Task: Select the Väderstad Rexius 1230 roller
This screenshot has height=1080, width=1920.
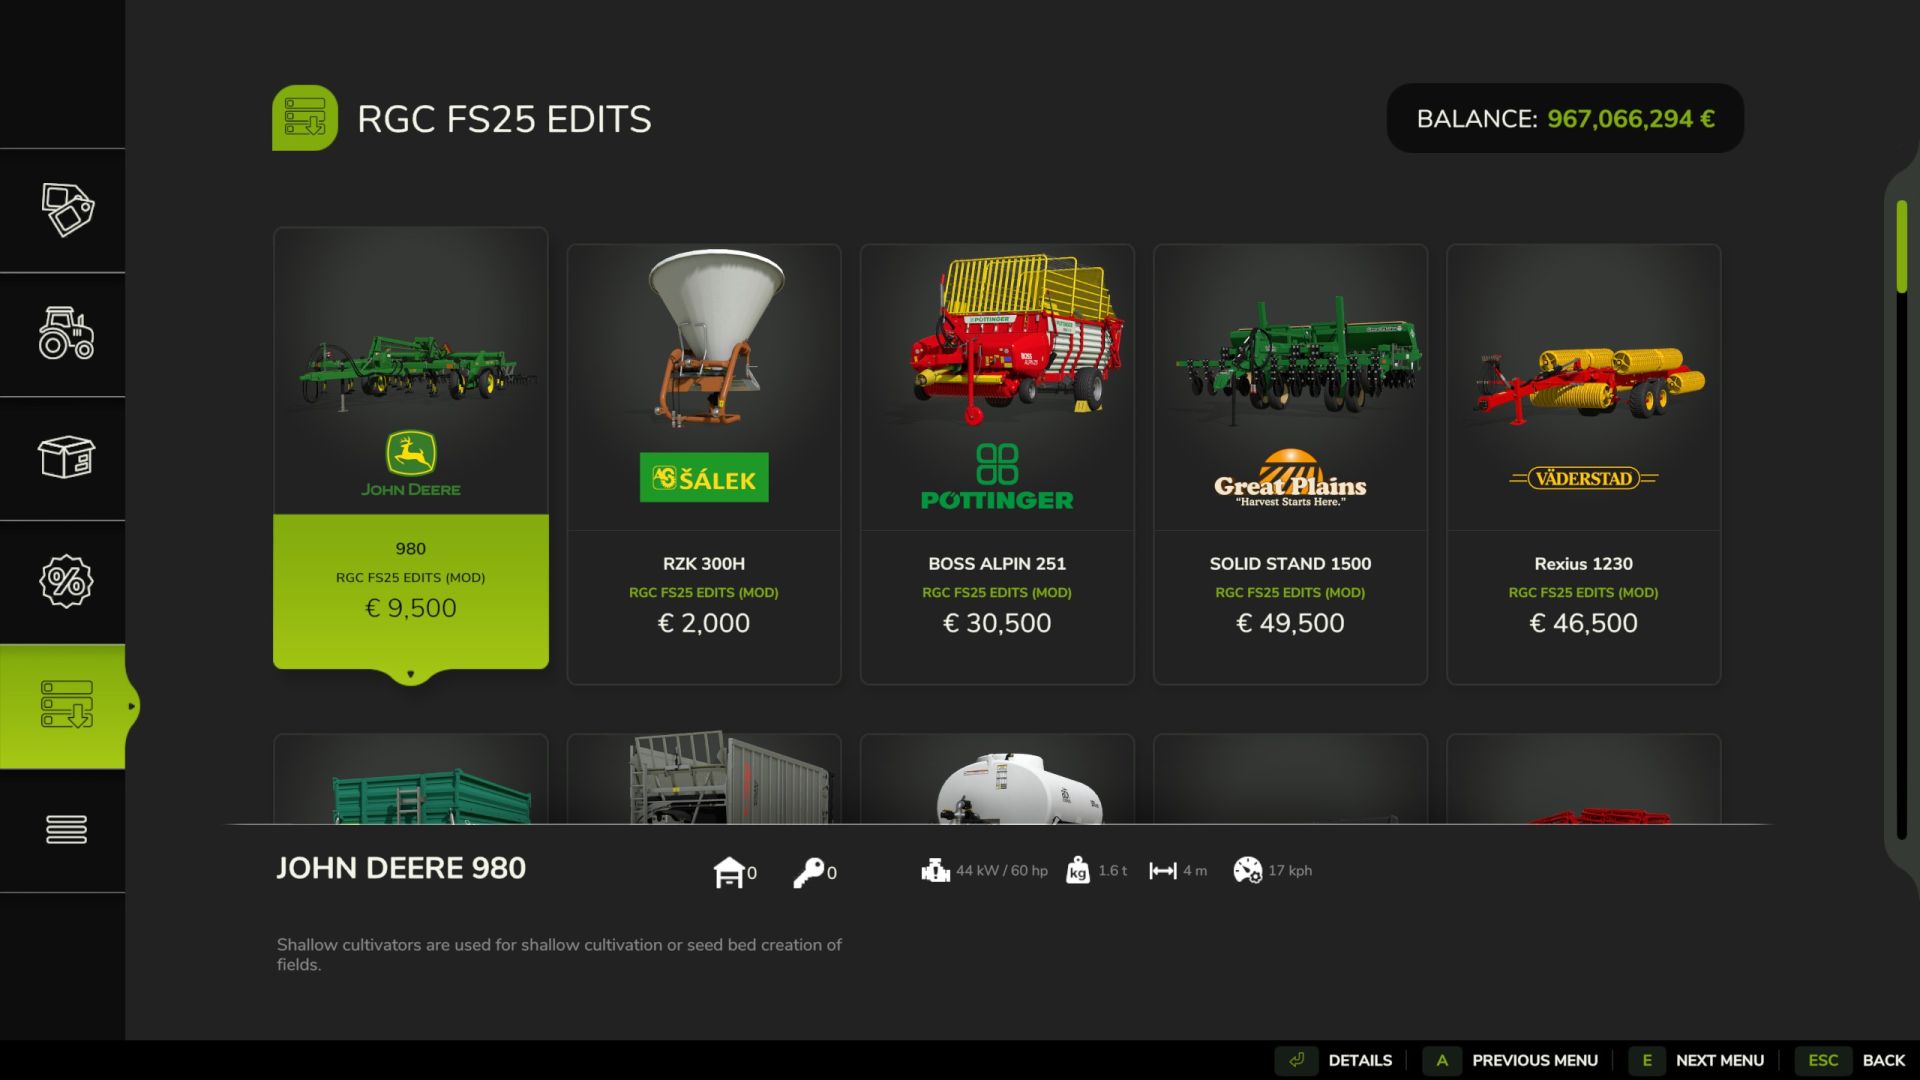Action: pyautogui.click(x=1583, y=464)
